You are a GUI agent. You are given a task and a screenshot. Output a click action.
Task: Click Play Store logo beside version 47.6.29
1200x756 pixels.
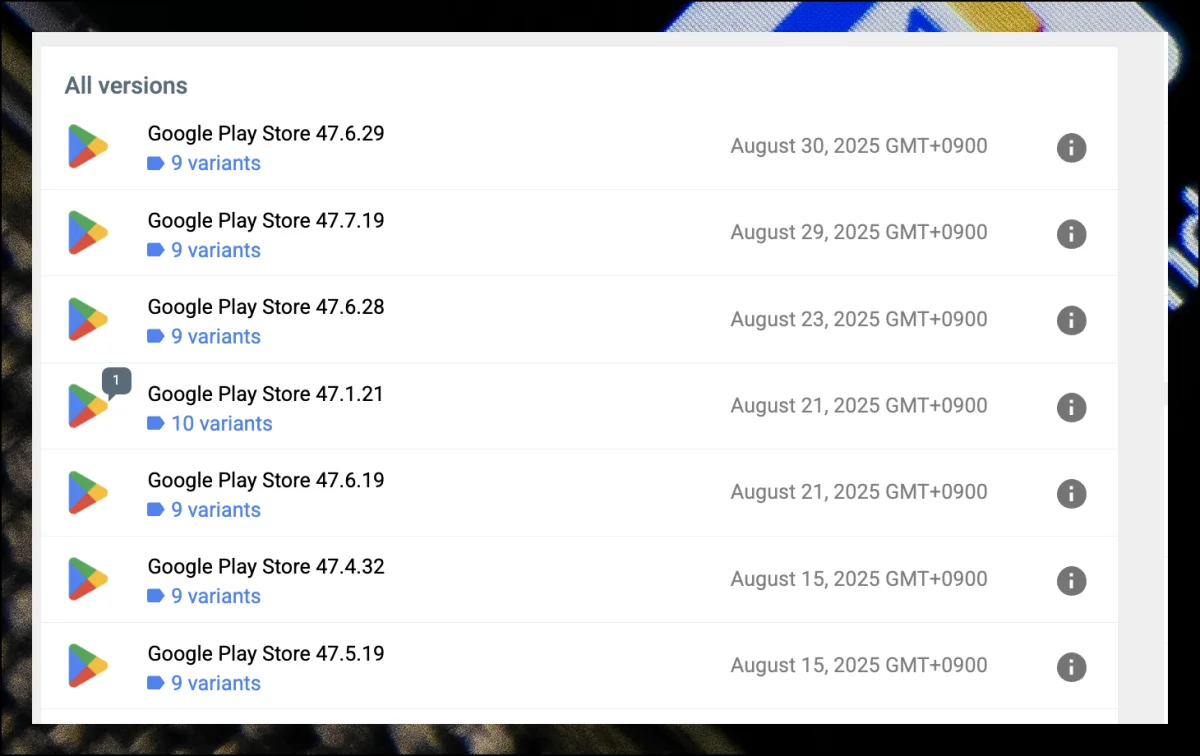[x=87, y=147]
